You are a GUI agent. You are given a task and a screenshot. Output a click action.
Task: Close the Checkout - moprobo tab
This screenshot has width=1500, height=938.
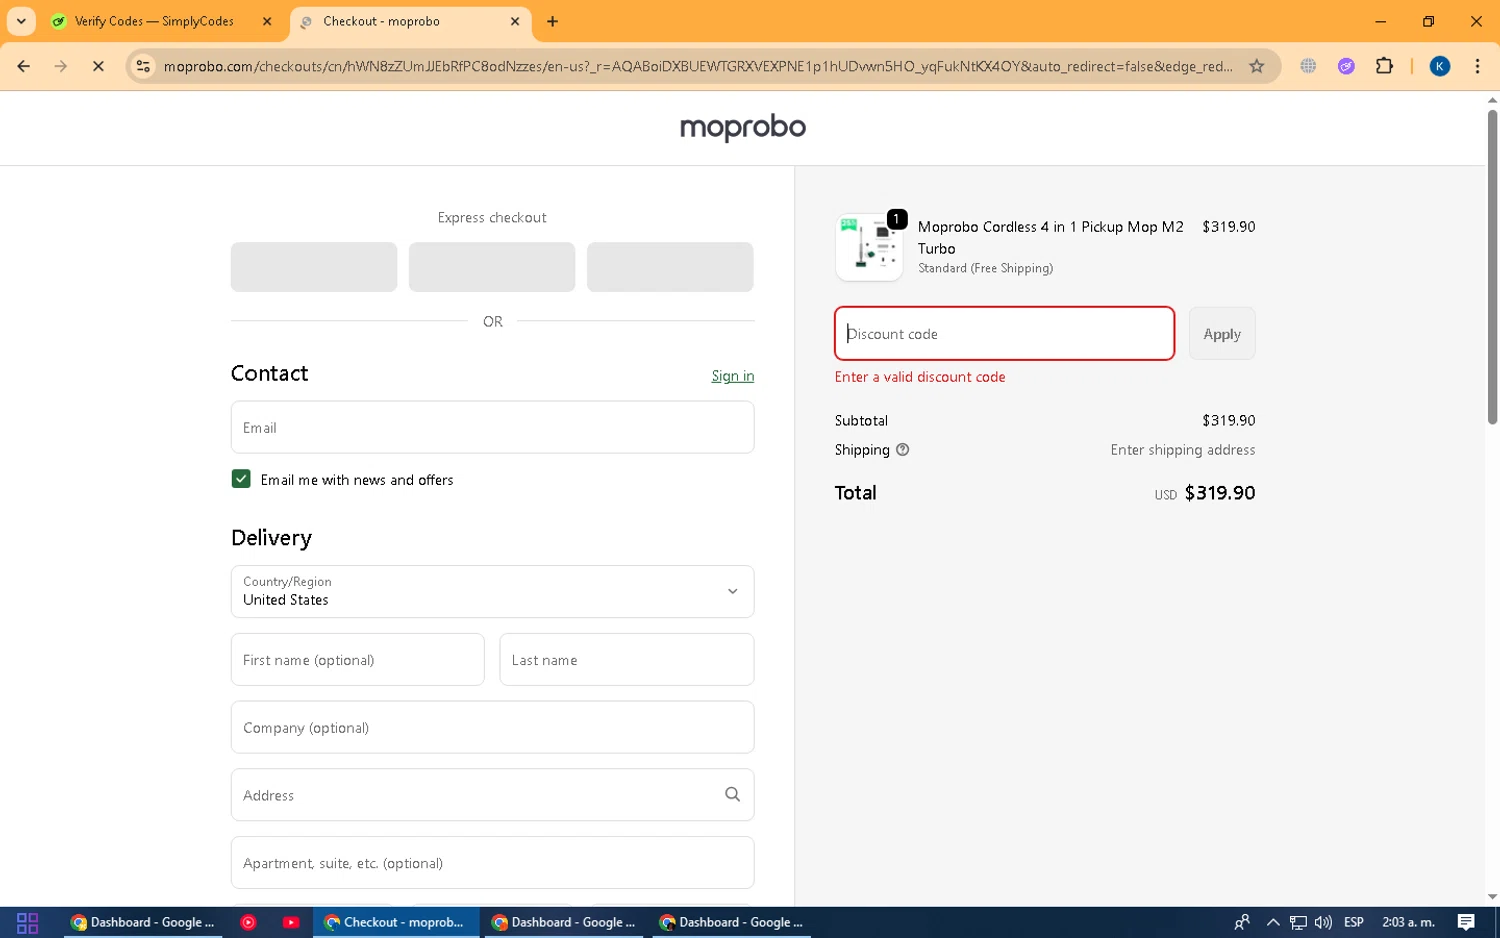(x=515, y=21)
